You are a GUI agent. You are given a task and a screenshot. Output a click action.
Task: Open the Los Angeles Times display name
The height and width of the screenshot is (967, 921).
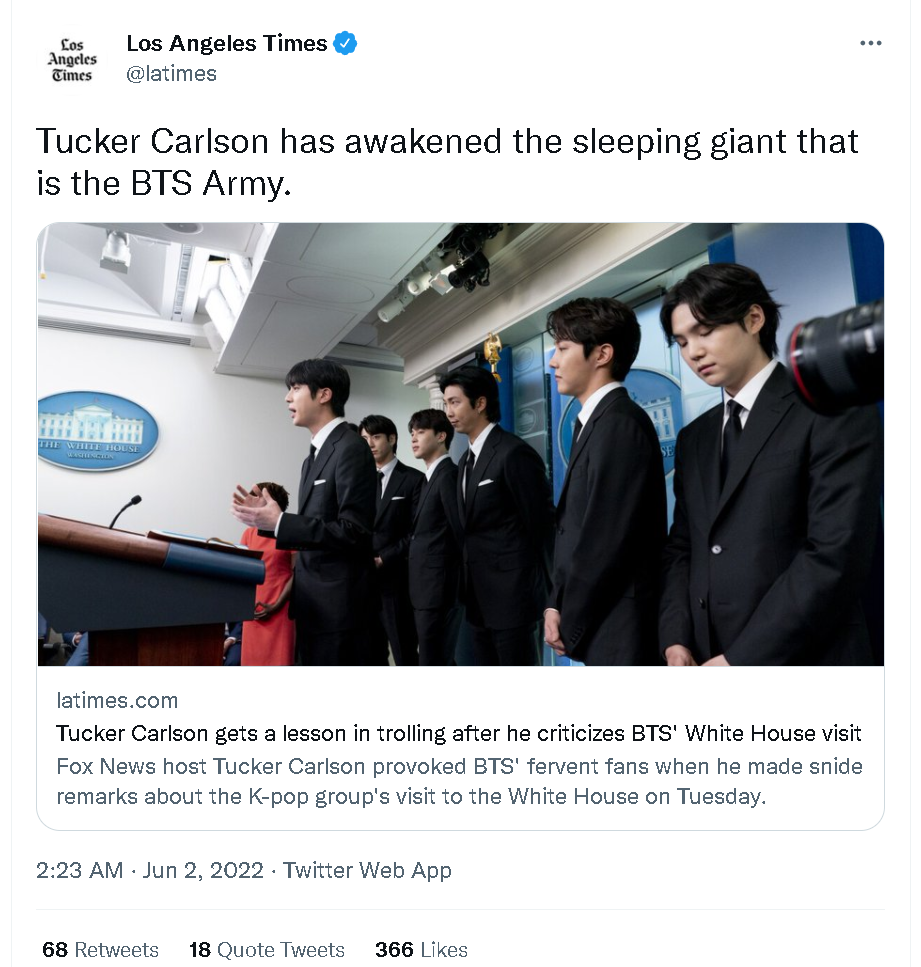(x=227, y=44)
